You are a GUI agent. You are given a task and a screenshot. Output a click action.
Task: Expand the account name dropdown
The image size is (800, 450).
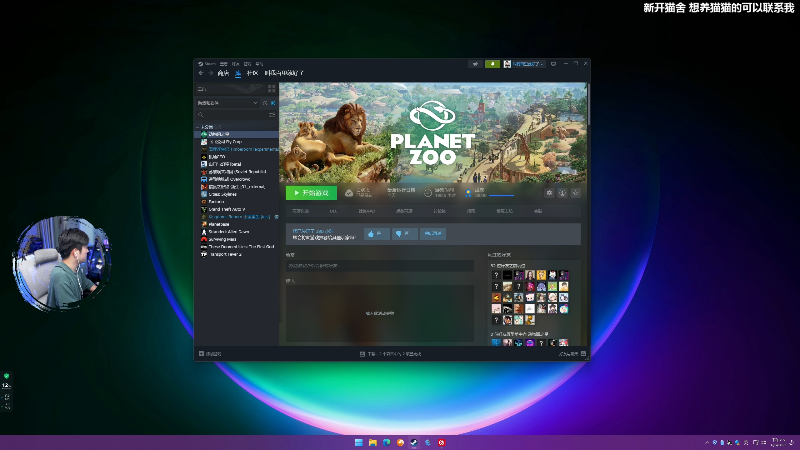pos(528,64)
